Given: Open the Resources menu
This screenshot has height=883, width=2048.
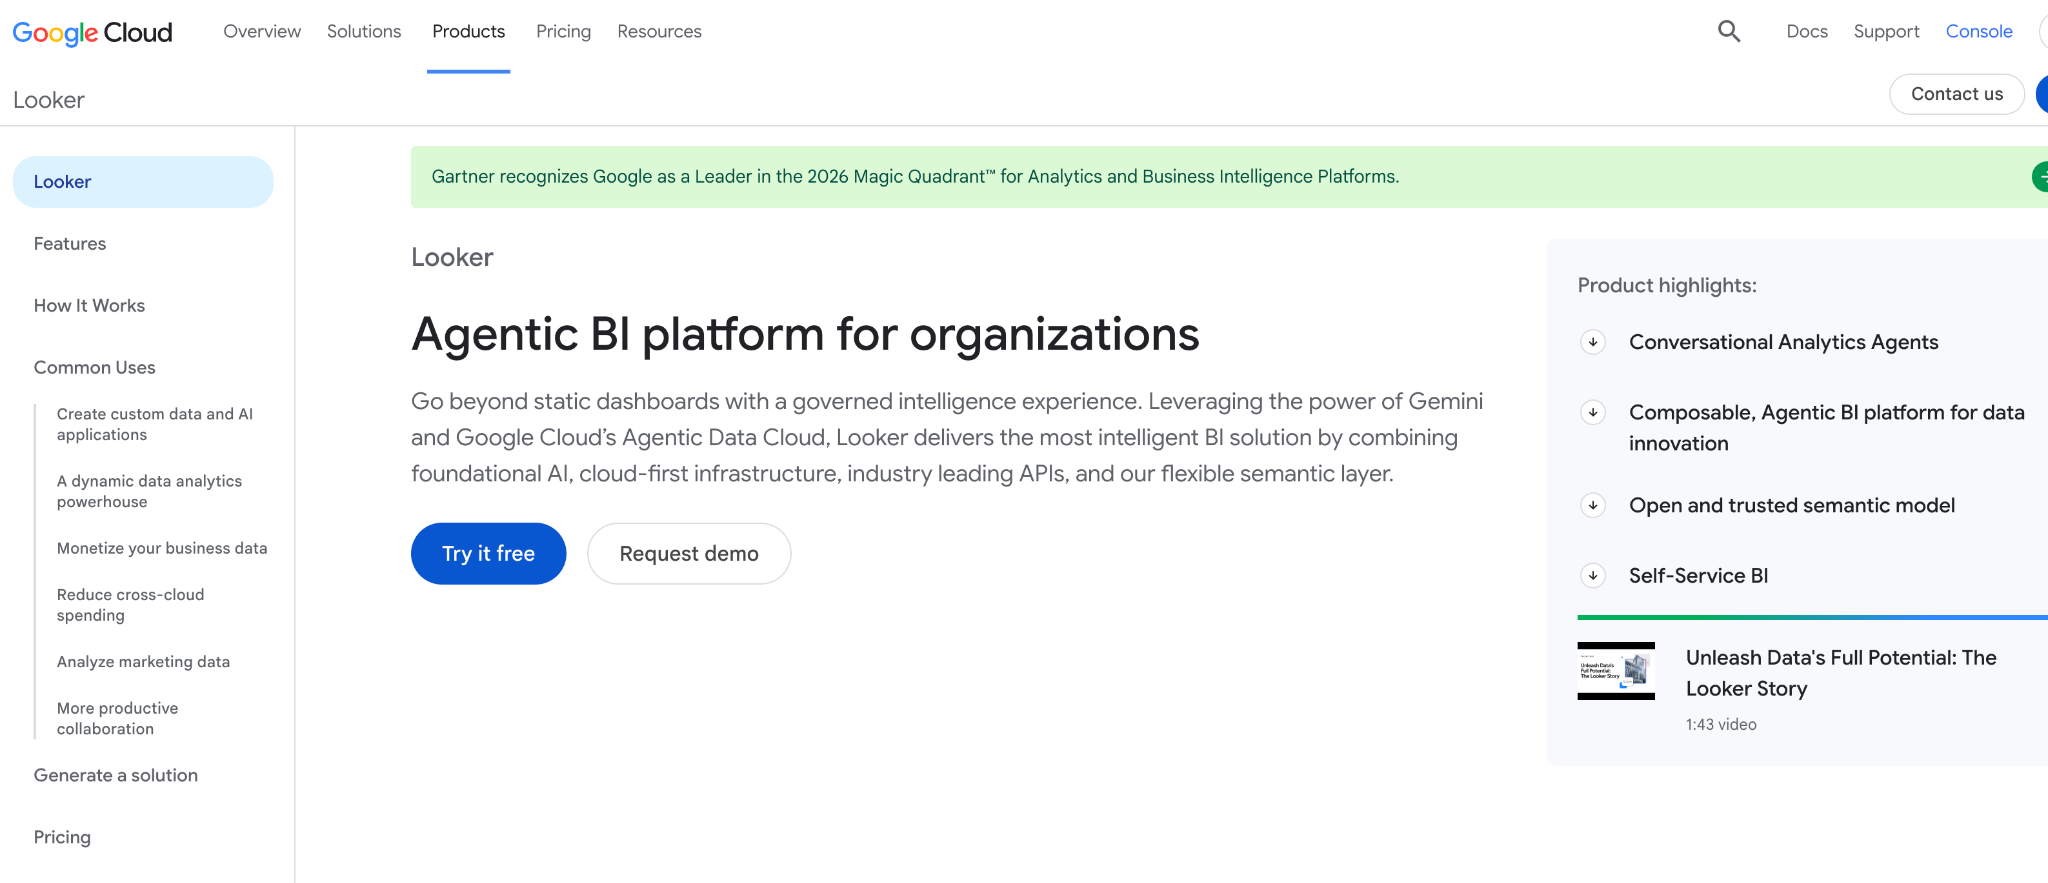Looking at the screenshot, I should coord(659,31).
